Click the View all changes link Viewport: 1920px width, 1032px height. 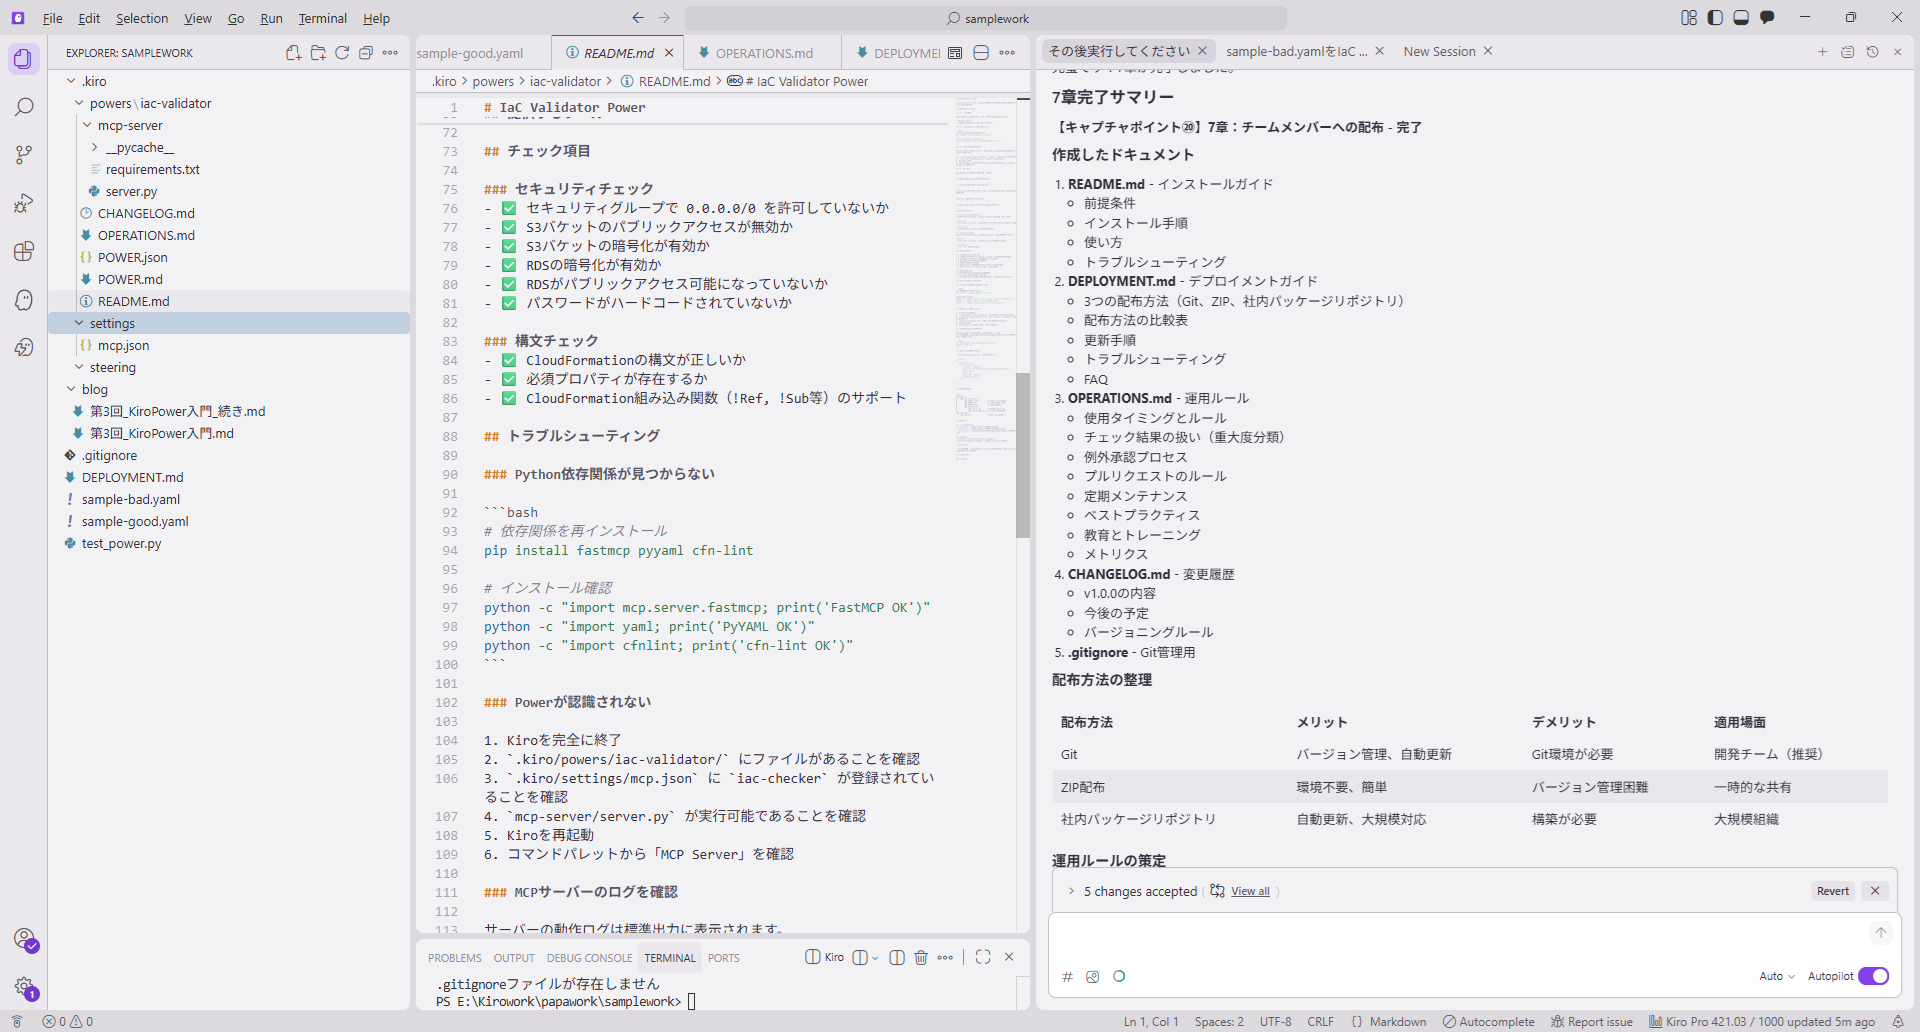1252,890
